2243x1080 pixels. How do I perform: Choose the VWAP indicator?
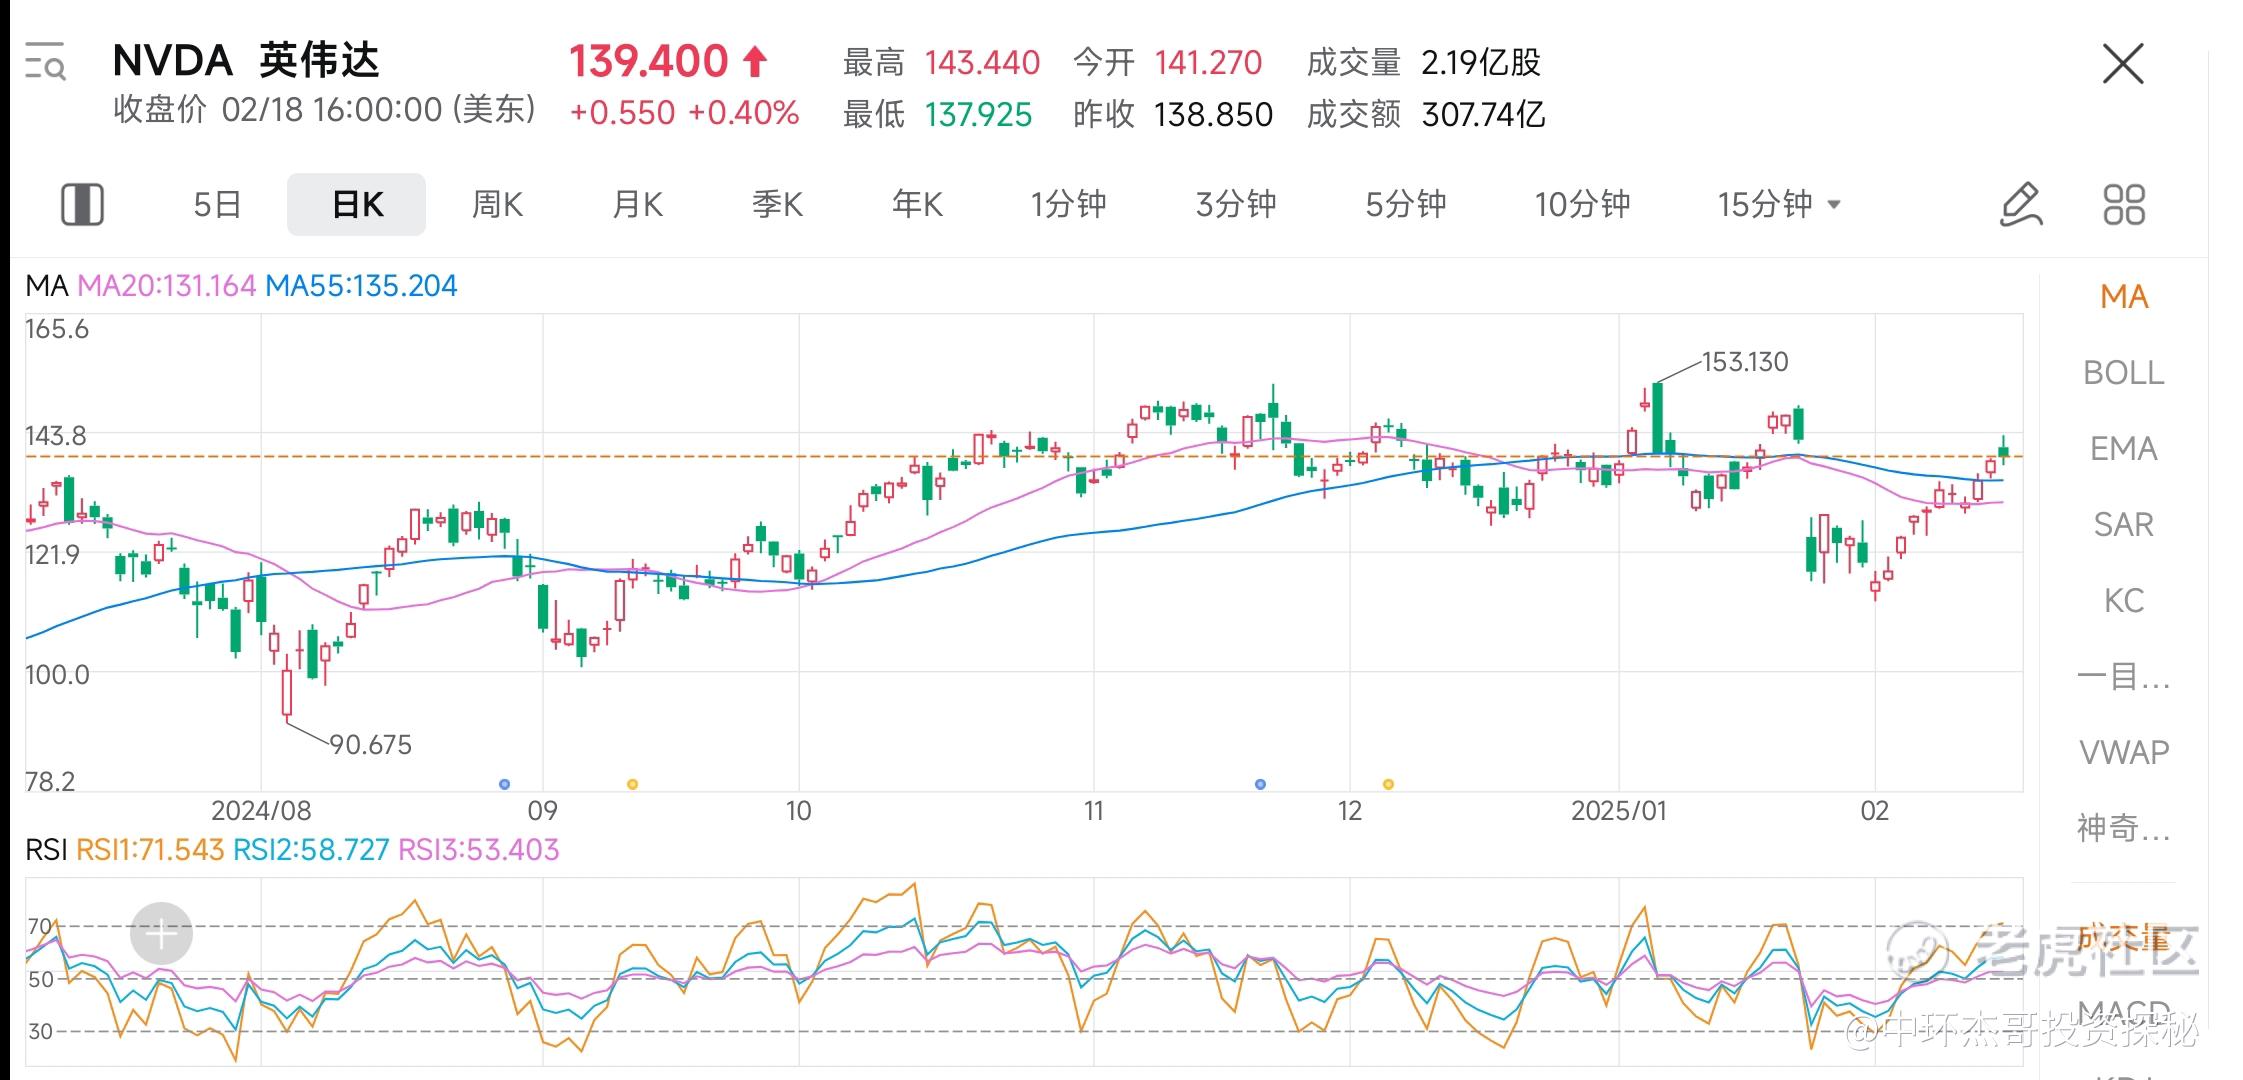2124,752
